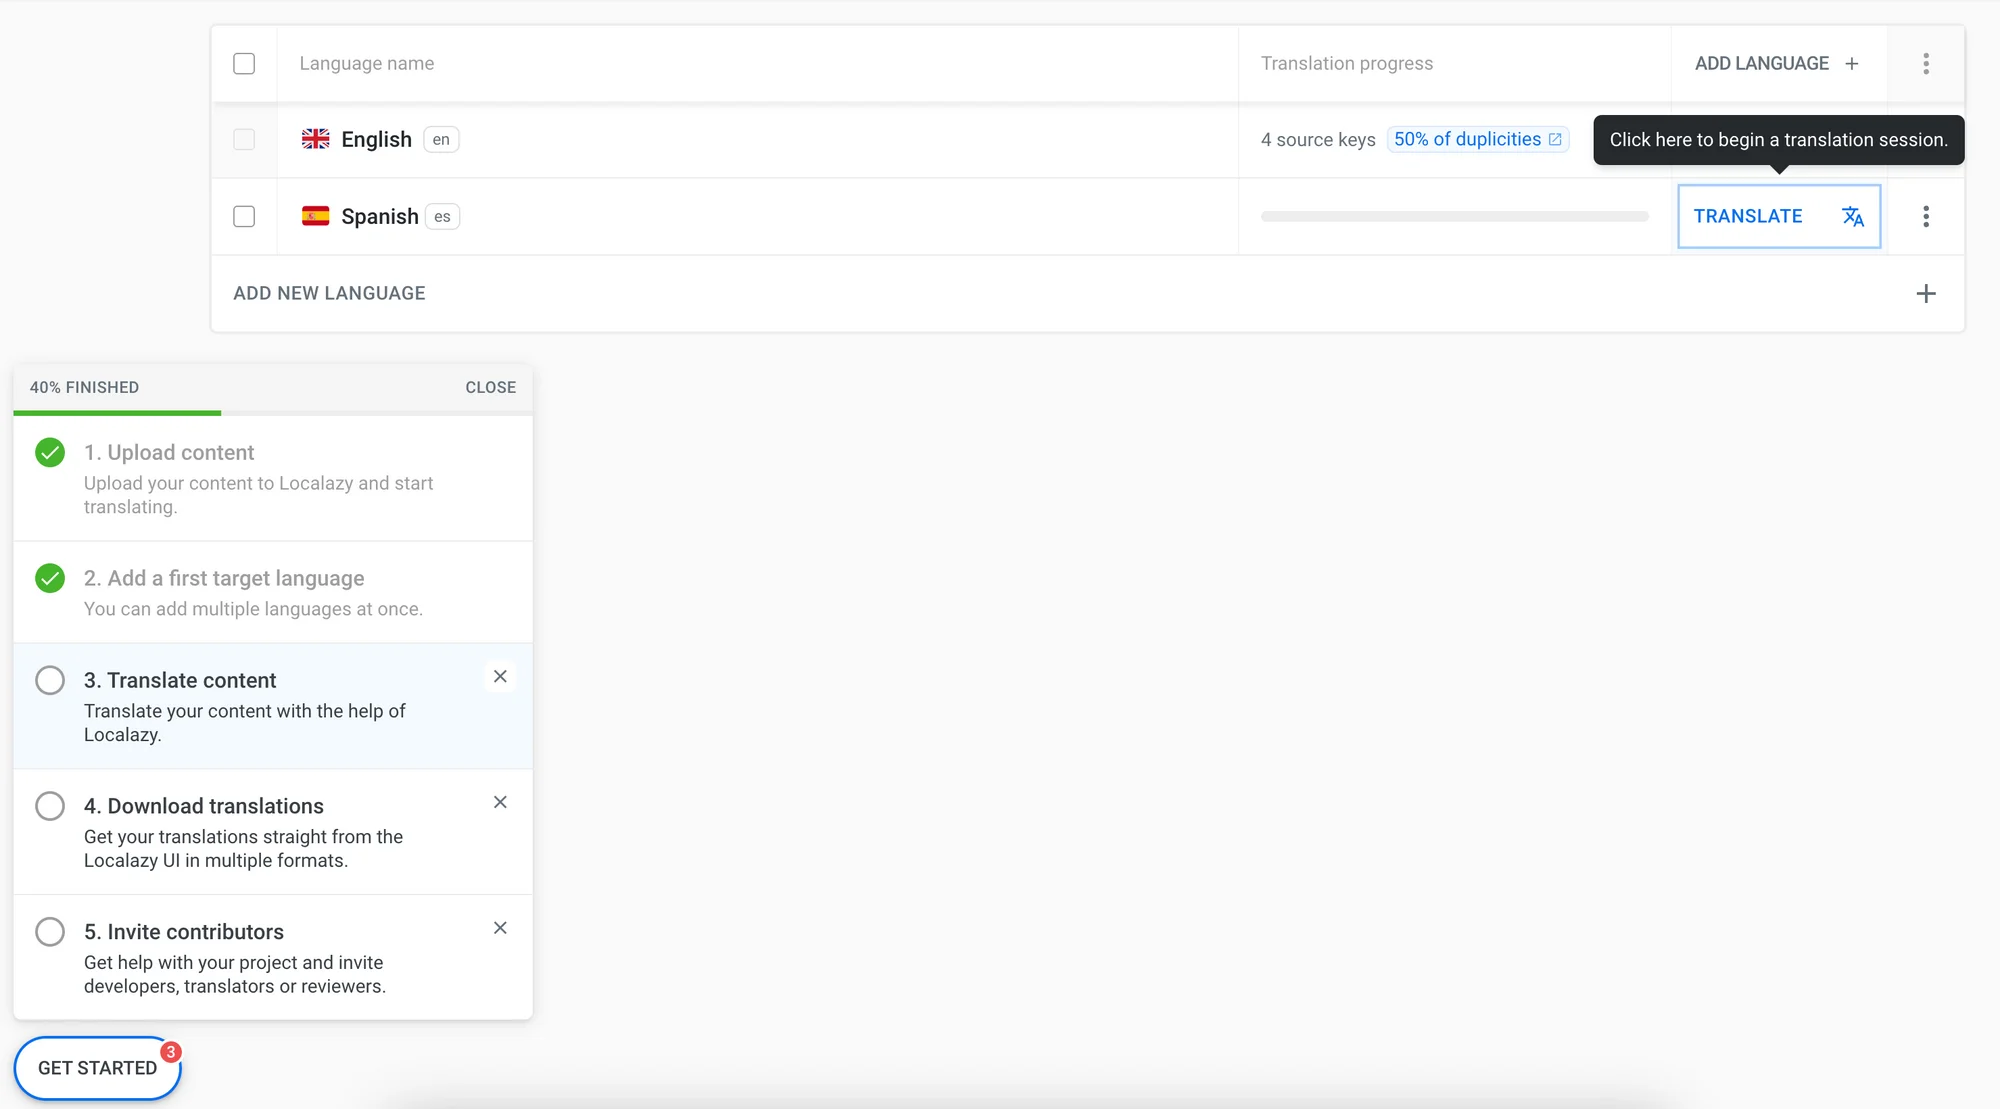Open the Spanish row three-dot menu
This screenshot has height=1109, width=2000.
[1925, 216]
